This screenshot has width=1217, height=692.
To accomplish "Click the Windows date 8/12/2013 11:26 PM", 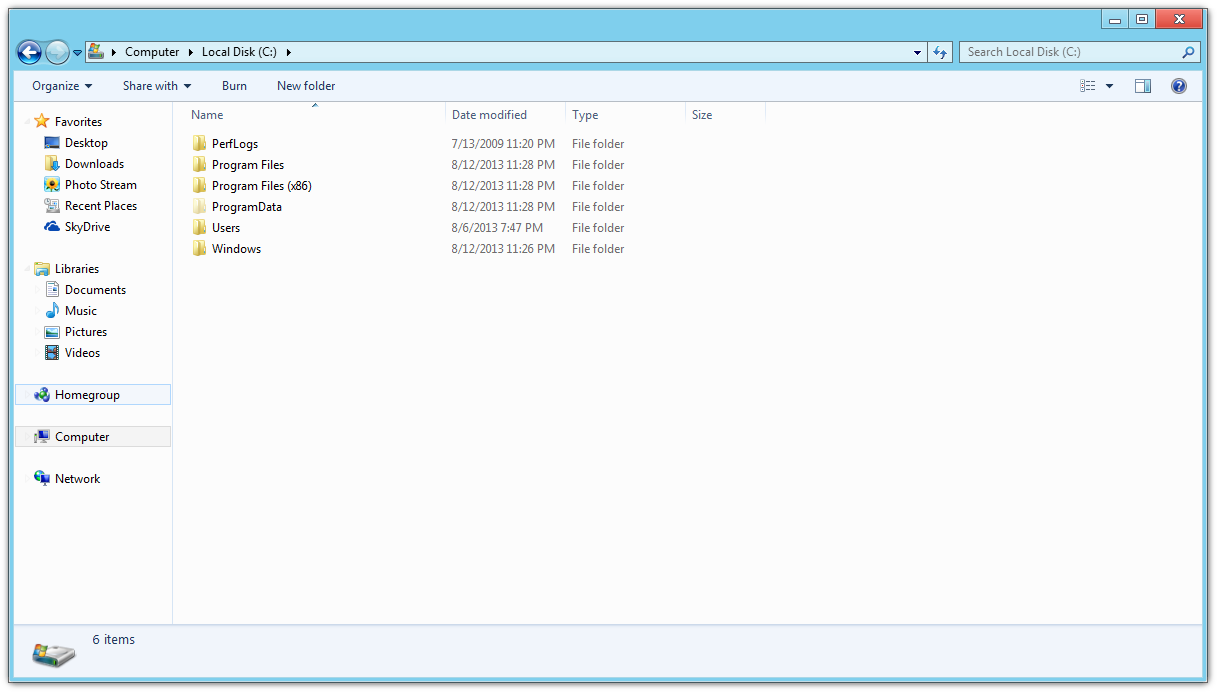I will [x=503, y=249].
